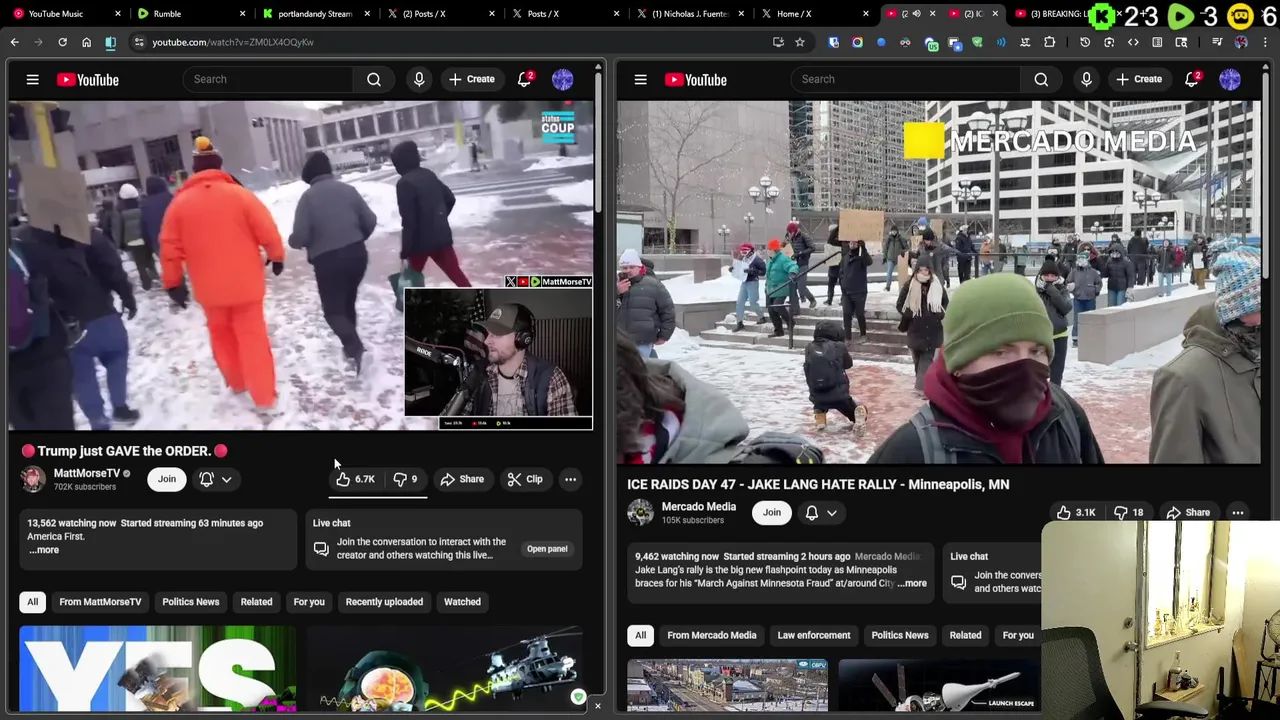
Task: Open live chat panel with 'Open panel'
Action: 547,549
